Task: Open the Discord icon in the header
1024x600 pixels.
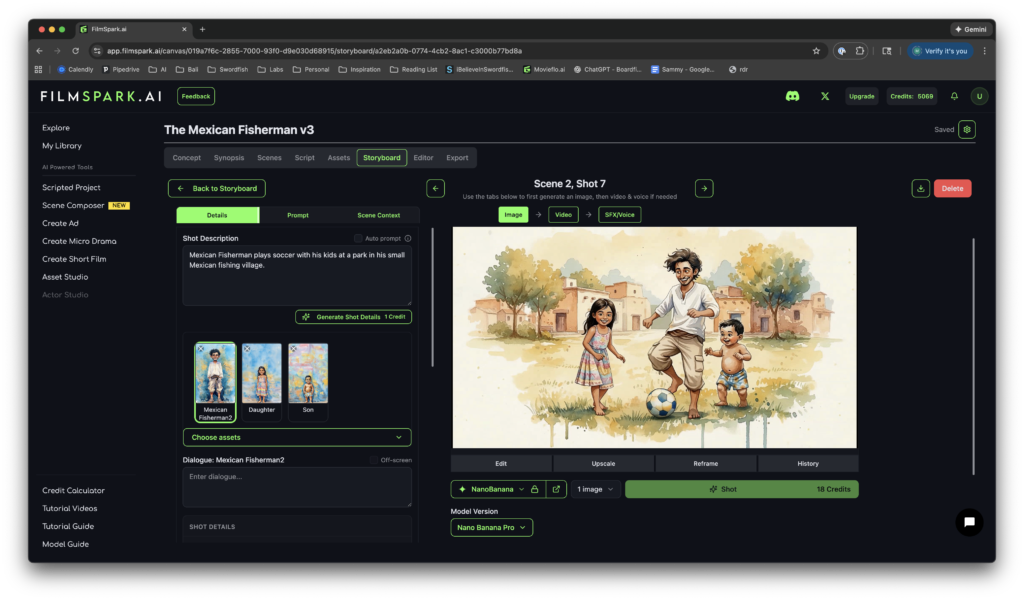Action: (x=791, y=96)
